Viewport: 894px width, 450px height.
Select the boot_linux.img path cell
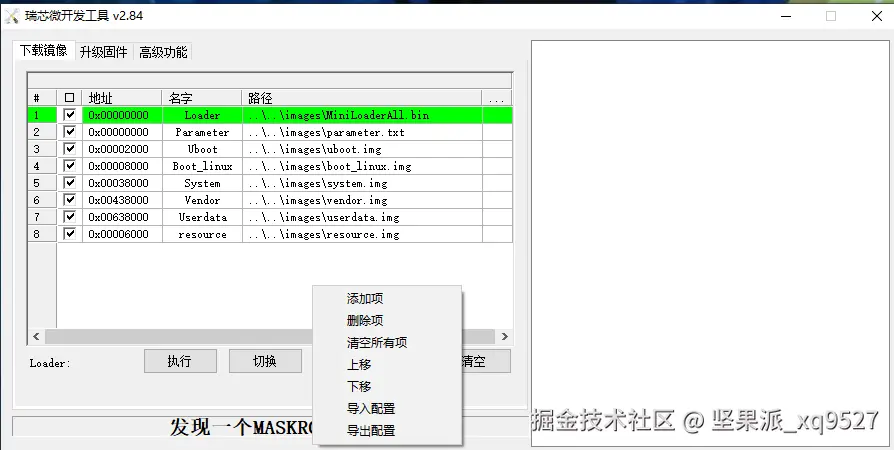tap(362, 167)
